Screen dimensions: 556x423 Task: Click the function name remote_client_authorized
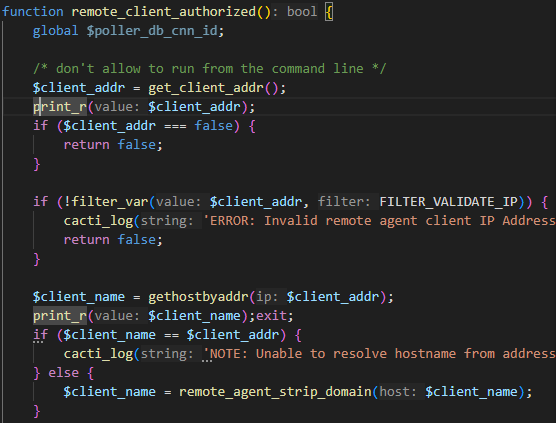pyautogui.click(x=163, y=12)
